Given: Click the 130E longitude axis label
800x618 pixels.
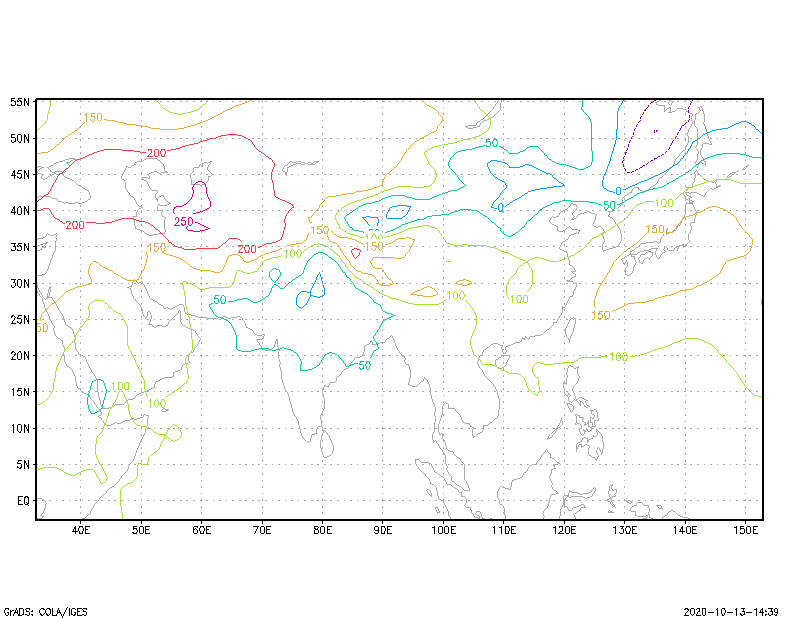Looking at the screenshot, I should [x=625, y=530].
